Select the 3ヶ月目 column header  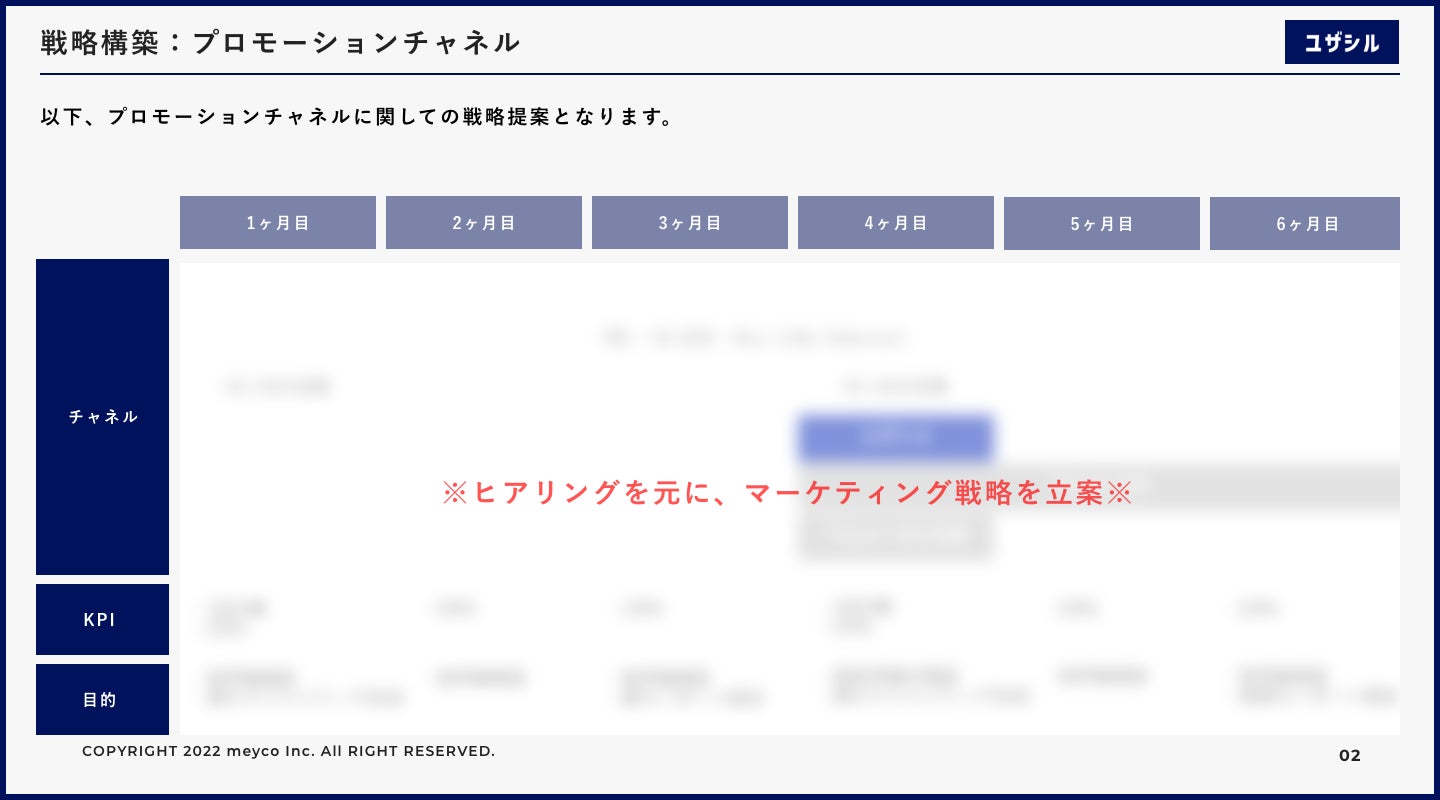click(x=690, y=223)
